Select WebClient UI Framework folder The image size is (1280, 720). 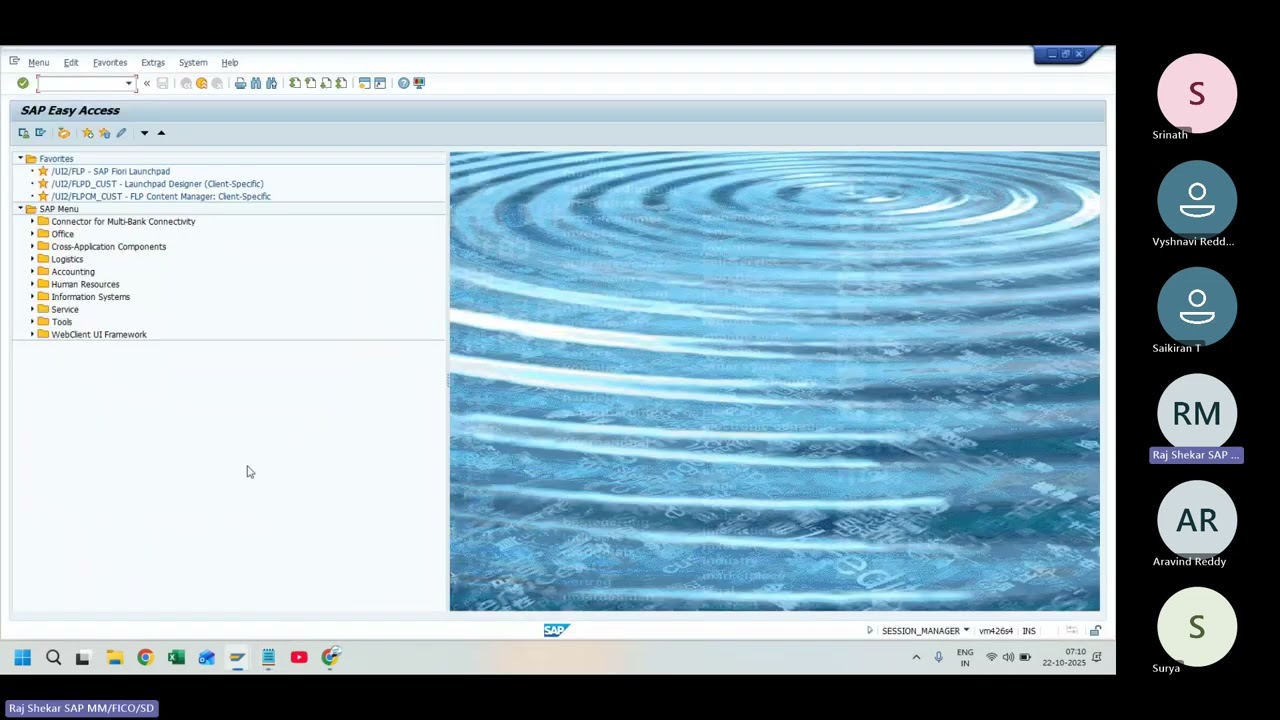[99, 334]
